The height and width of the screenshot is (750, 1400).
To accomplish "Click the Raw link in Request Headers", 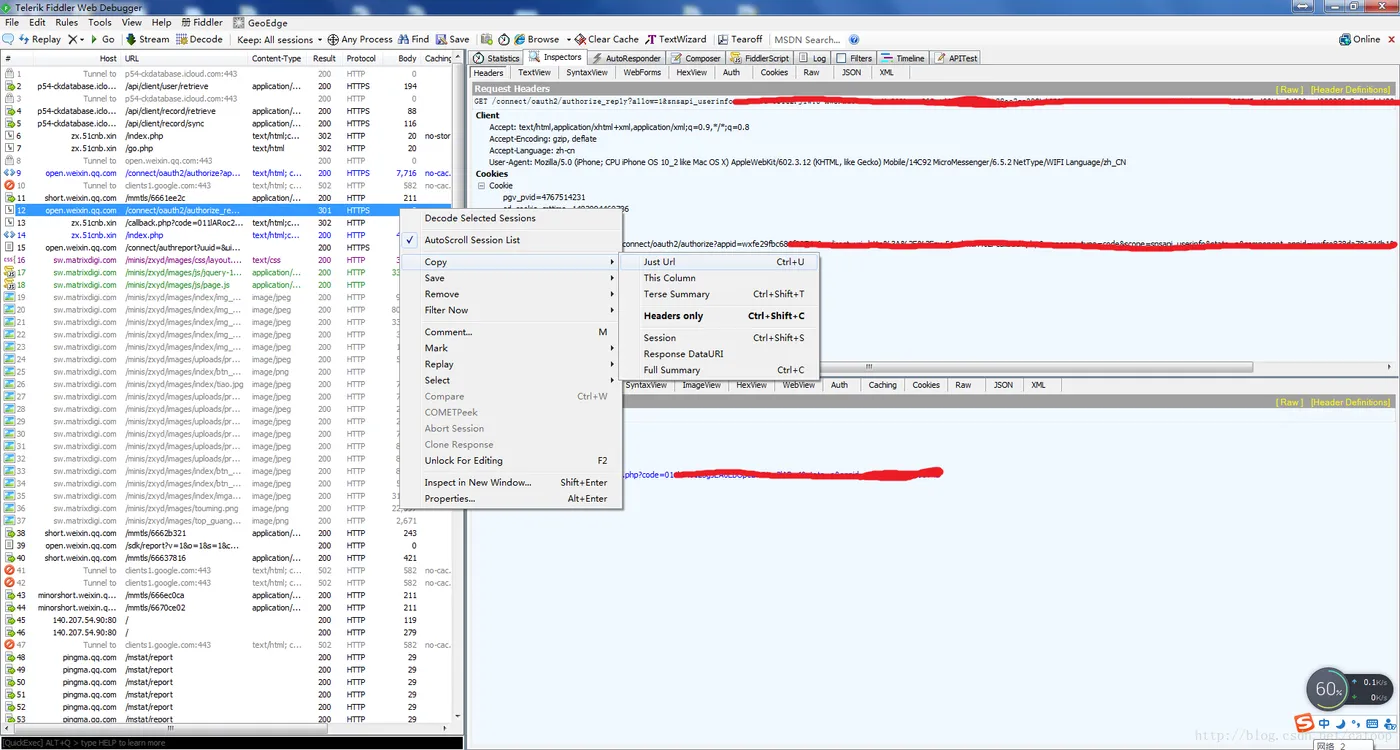I will click(1290, 89).
